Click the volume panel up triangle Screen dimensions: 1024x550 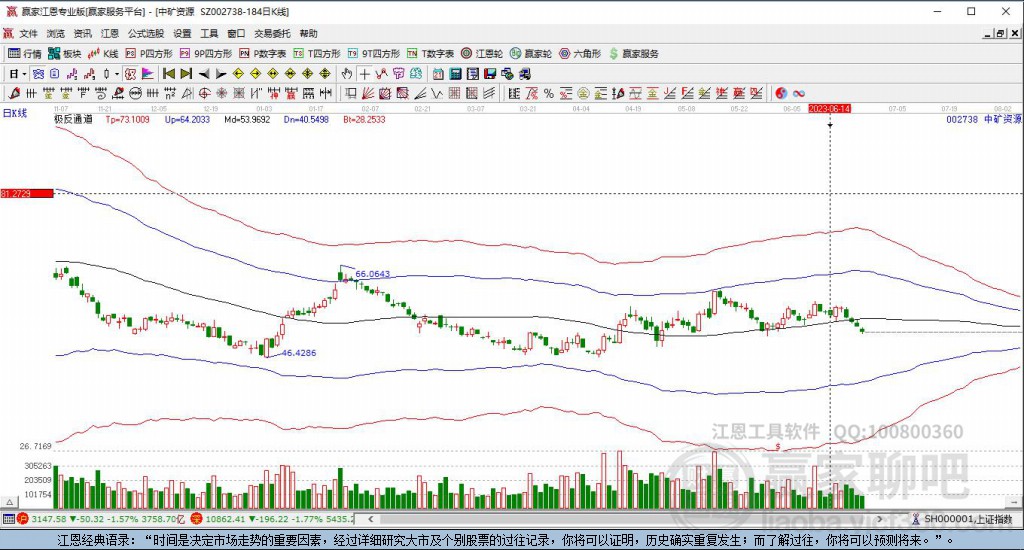pos(9,502)
